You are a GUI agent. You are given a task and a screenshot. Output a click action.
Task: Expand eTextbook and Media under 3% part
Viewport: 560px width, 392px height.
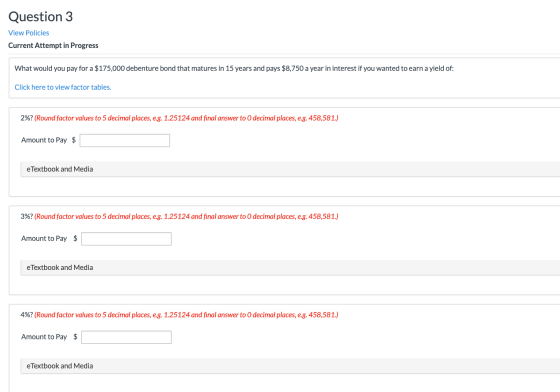(x=290, y=267)
